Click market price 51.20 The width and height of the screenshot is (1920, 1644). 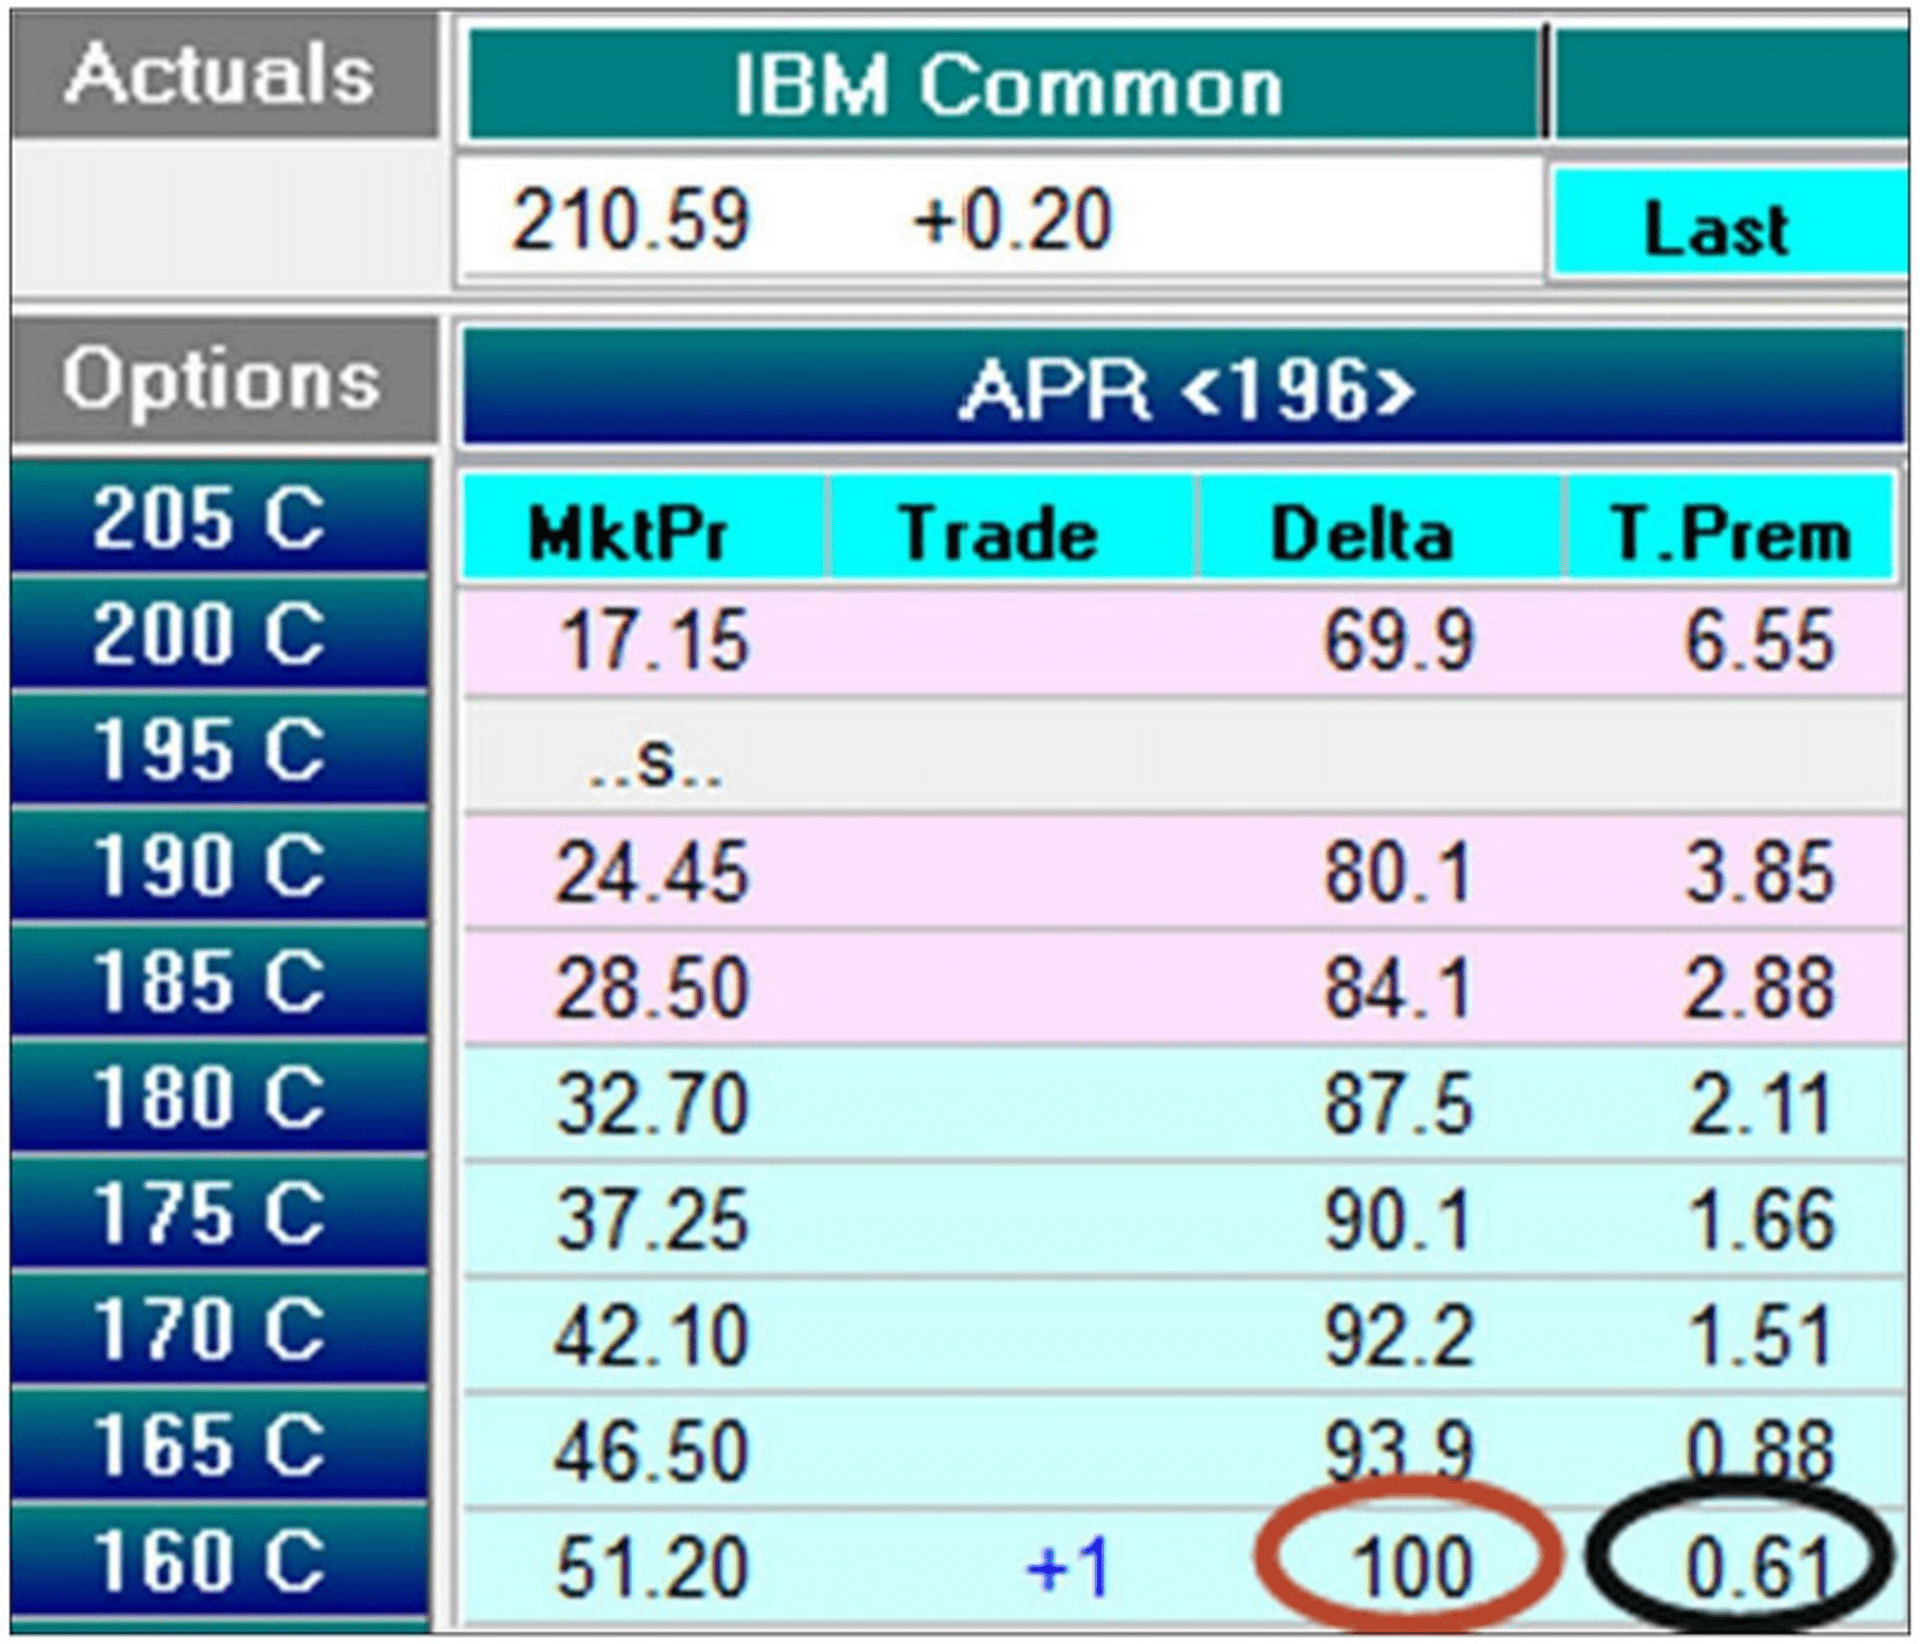pos(652,1568)
